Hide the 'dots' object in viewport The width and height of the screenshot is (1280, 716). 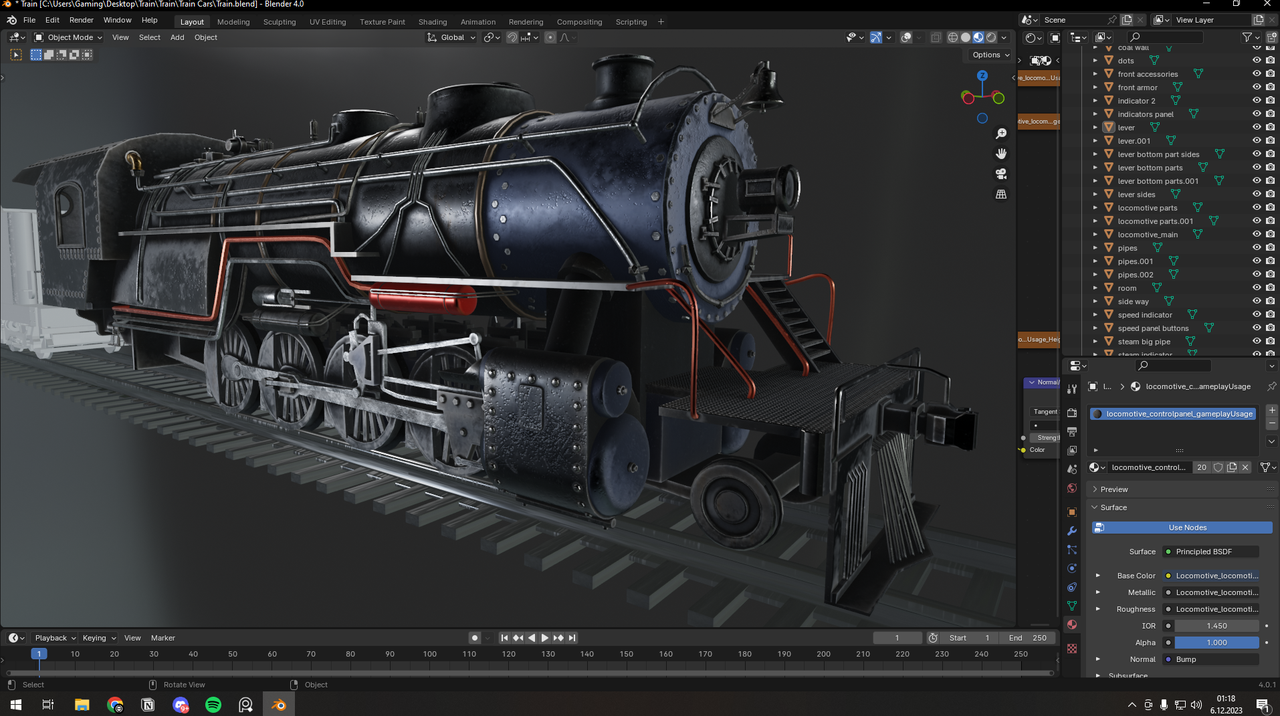pyautogui.click(x=1257, y=60)
